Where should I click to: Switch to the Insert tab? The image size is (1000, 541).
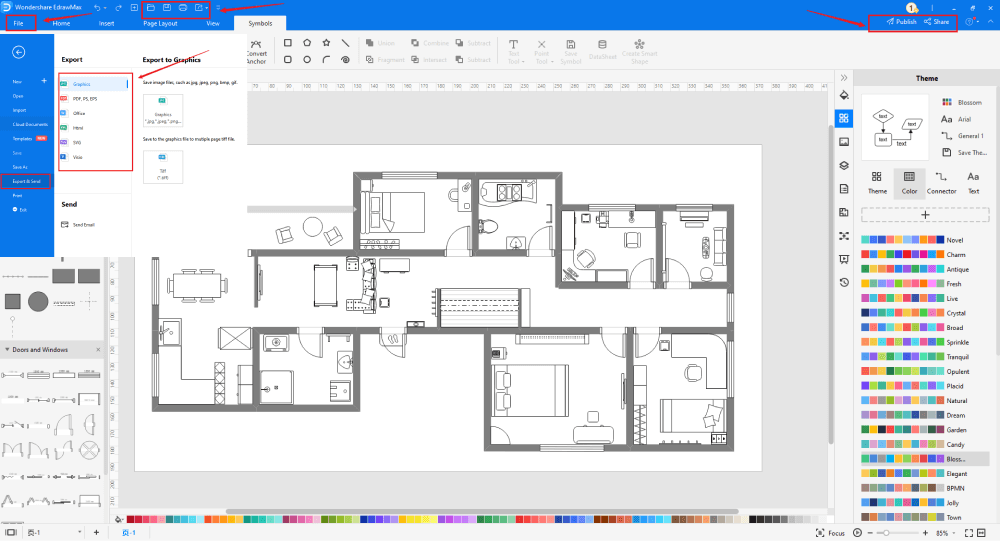107,23
